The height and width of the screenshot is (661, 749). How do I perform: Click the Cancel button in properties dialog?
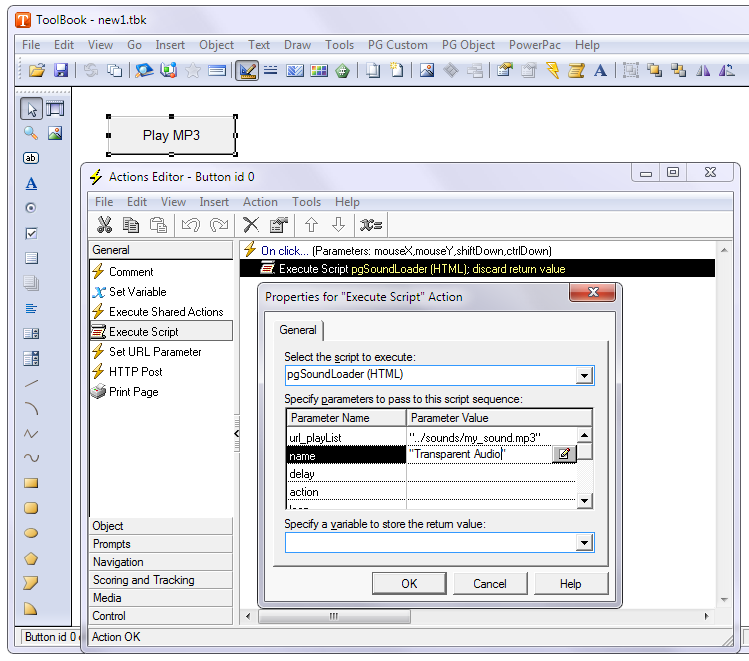(x=490, y=584)
